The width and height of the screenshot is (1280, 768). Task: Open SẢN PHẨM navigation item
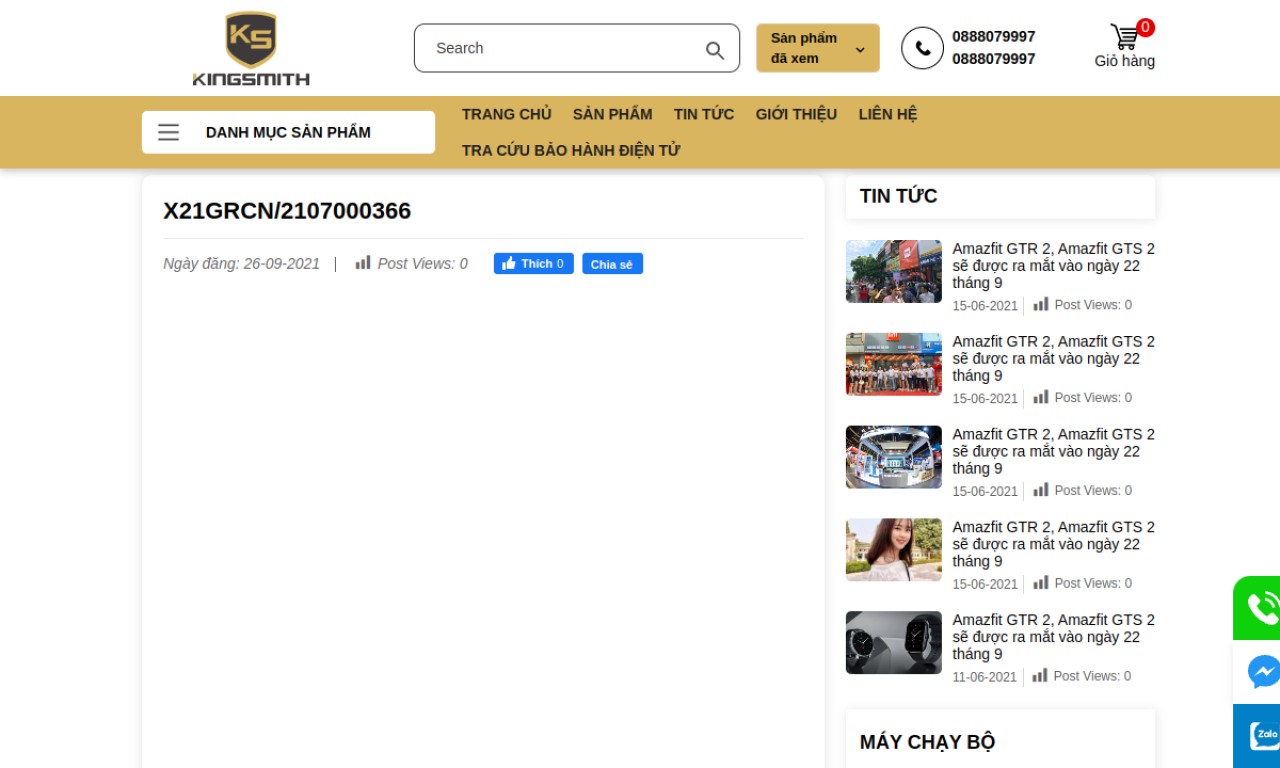[x=611, y=114]
